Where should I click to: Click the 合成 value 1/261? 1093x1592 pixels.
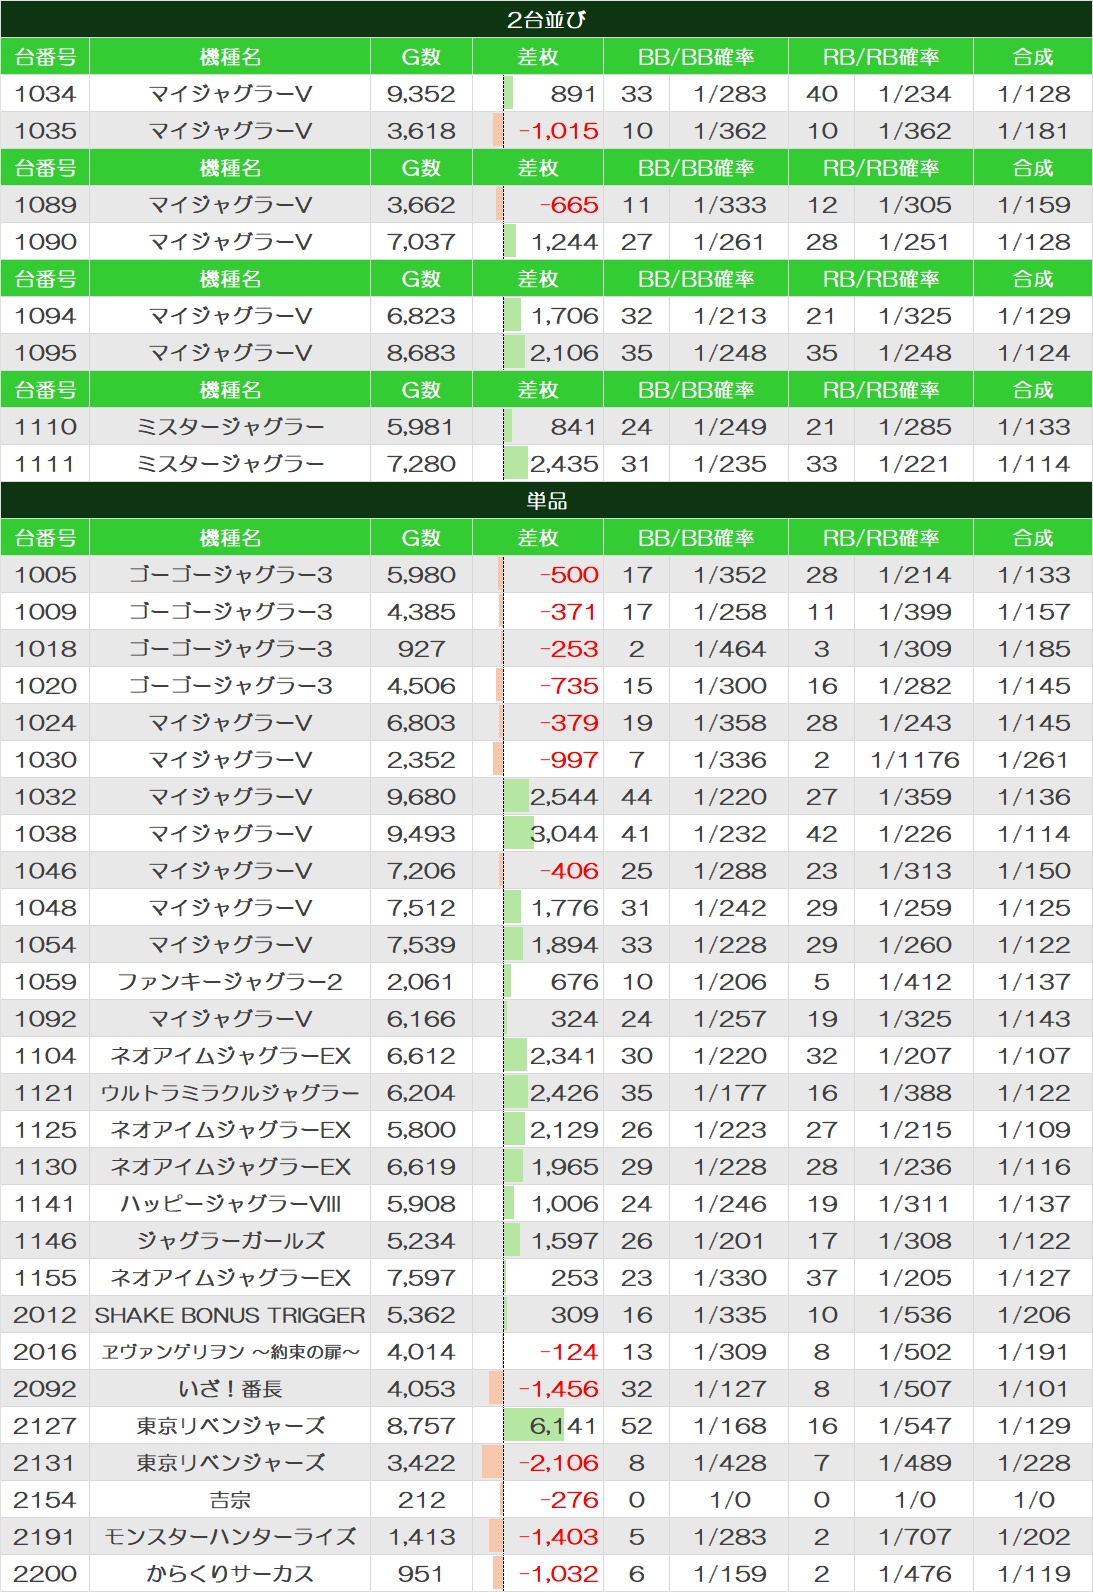point(1034,760)
